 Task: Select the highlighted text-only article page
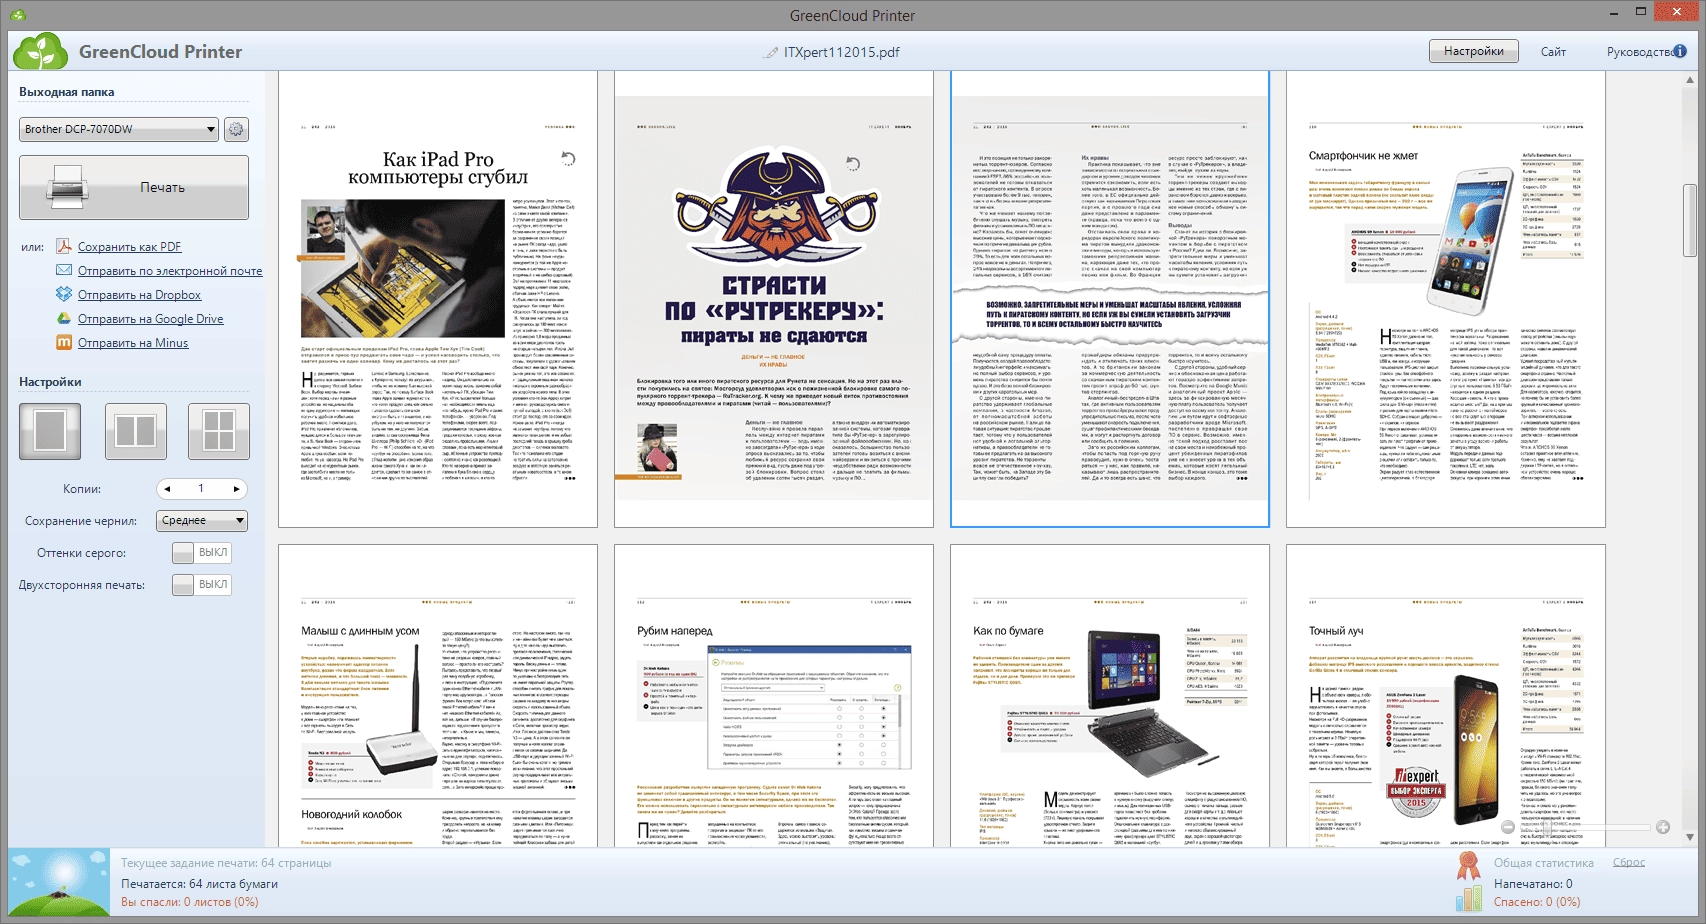(1110, 299)
